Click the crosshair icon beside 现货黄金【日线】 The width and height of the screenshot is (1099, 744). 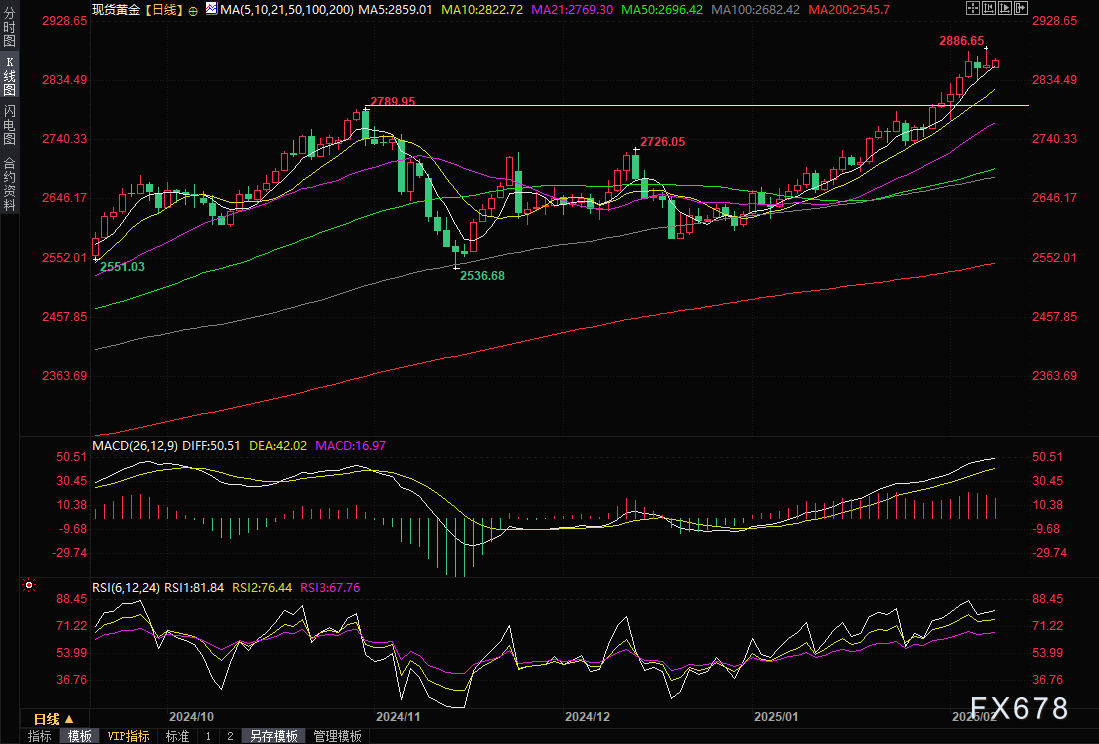pyautogui.click(x=193, y=8)
